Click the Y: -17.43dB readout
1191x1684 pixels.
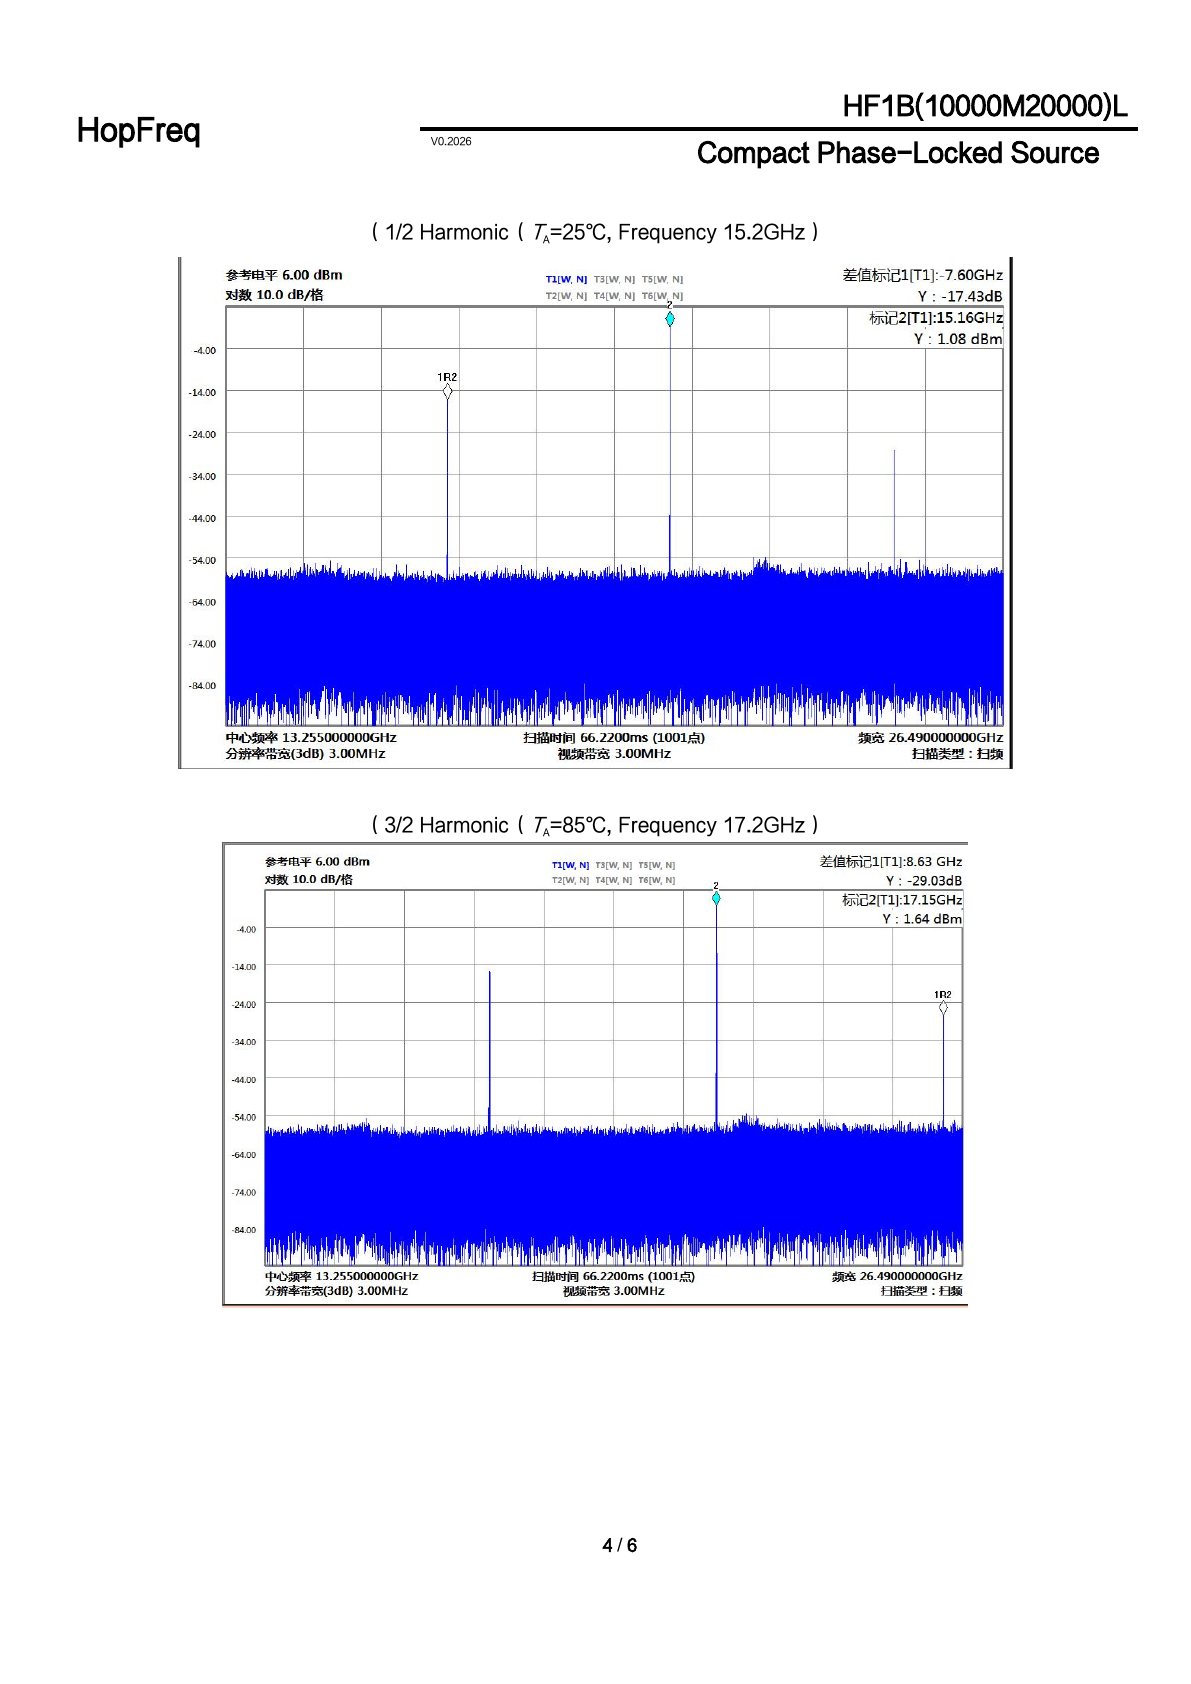tap(960, 296)
